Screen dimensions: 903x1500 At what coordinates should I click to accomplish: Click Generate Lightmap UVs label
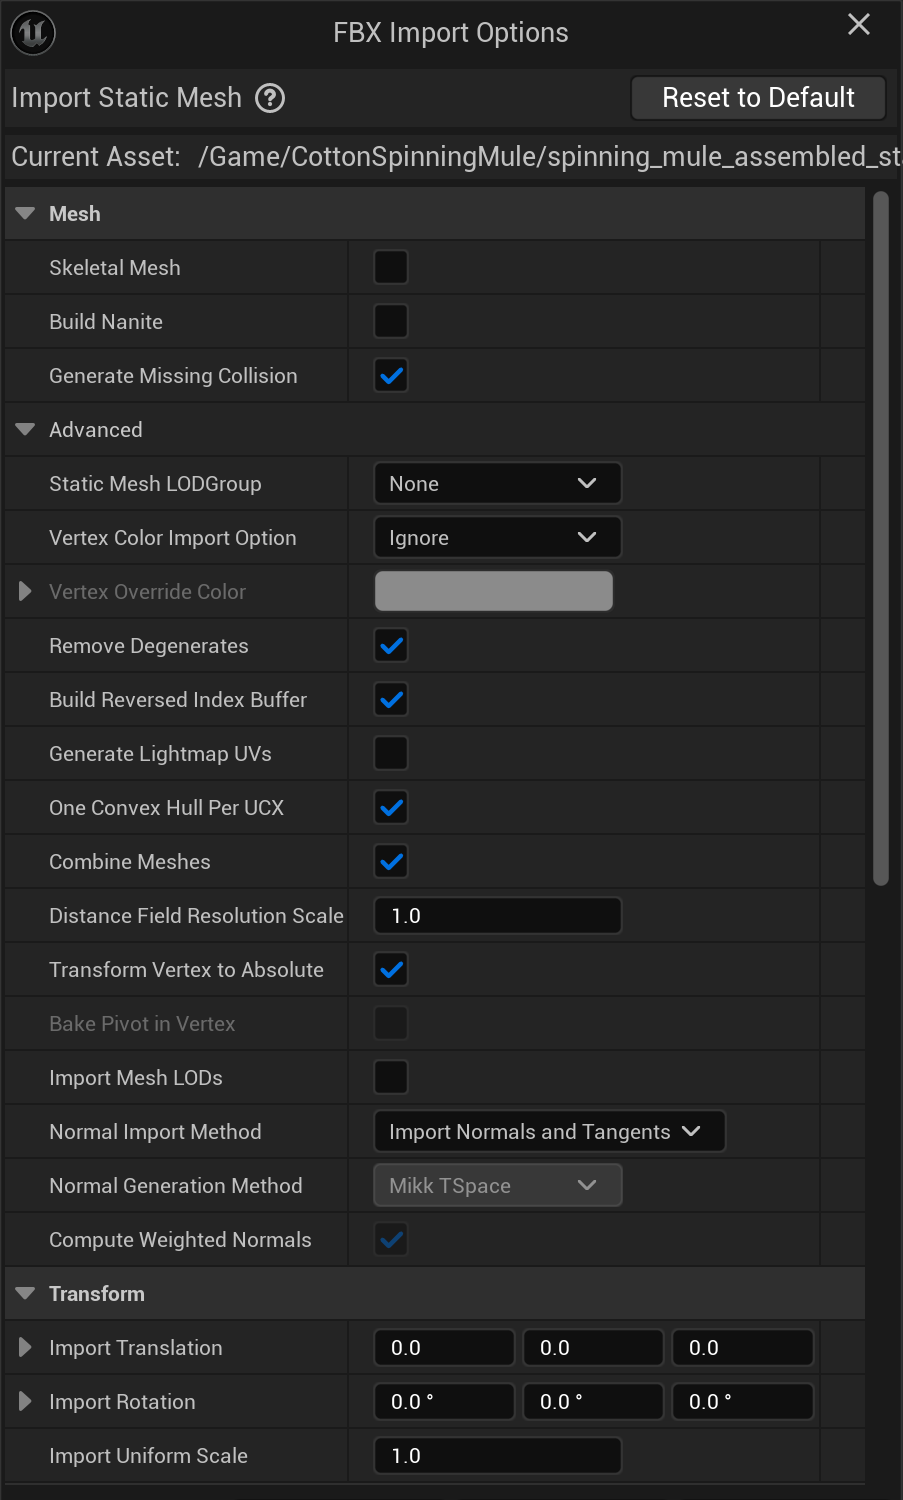click(x=160, y=754)
